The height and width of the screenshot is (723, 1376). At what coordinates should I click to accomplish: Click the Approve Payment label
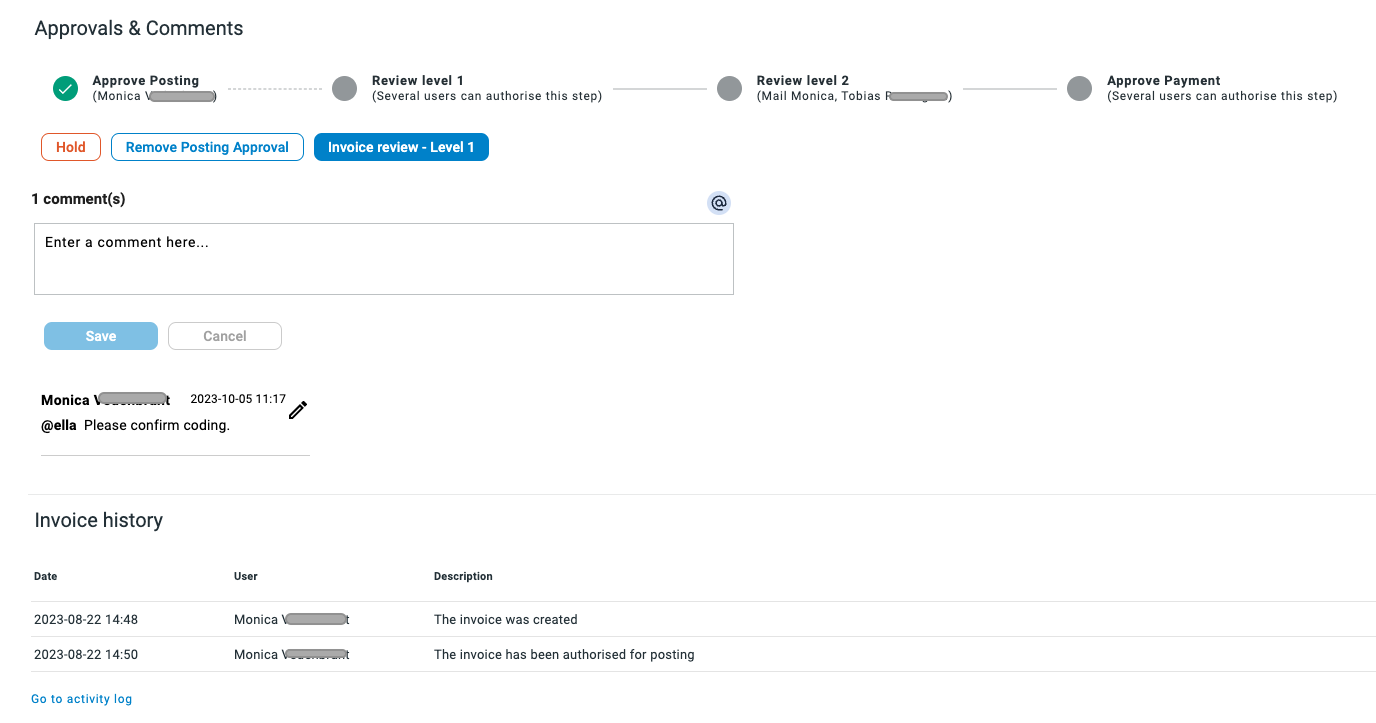tap(1164, 81)
